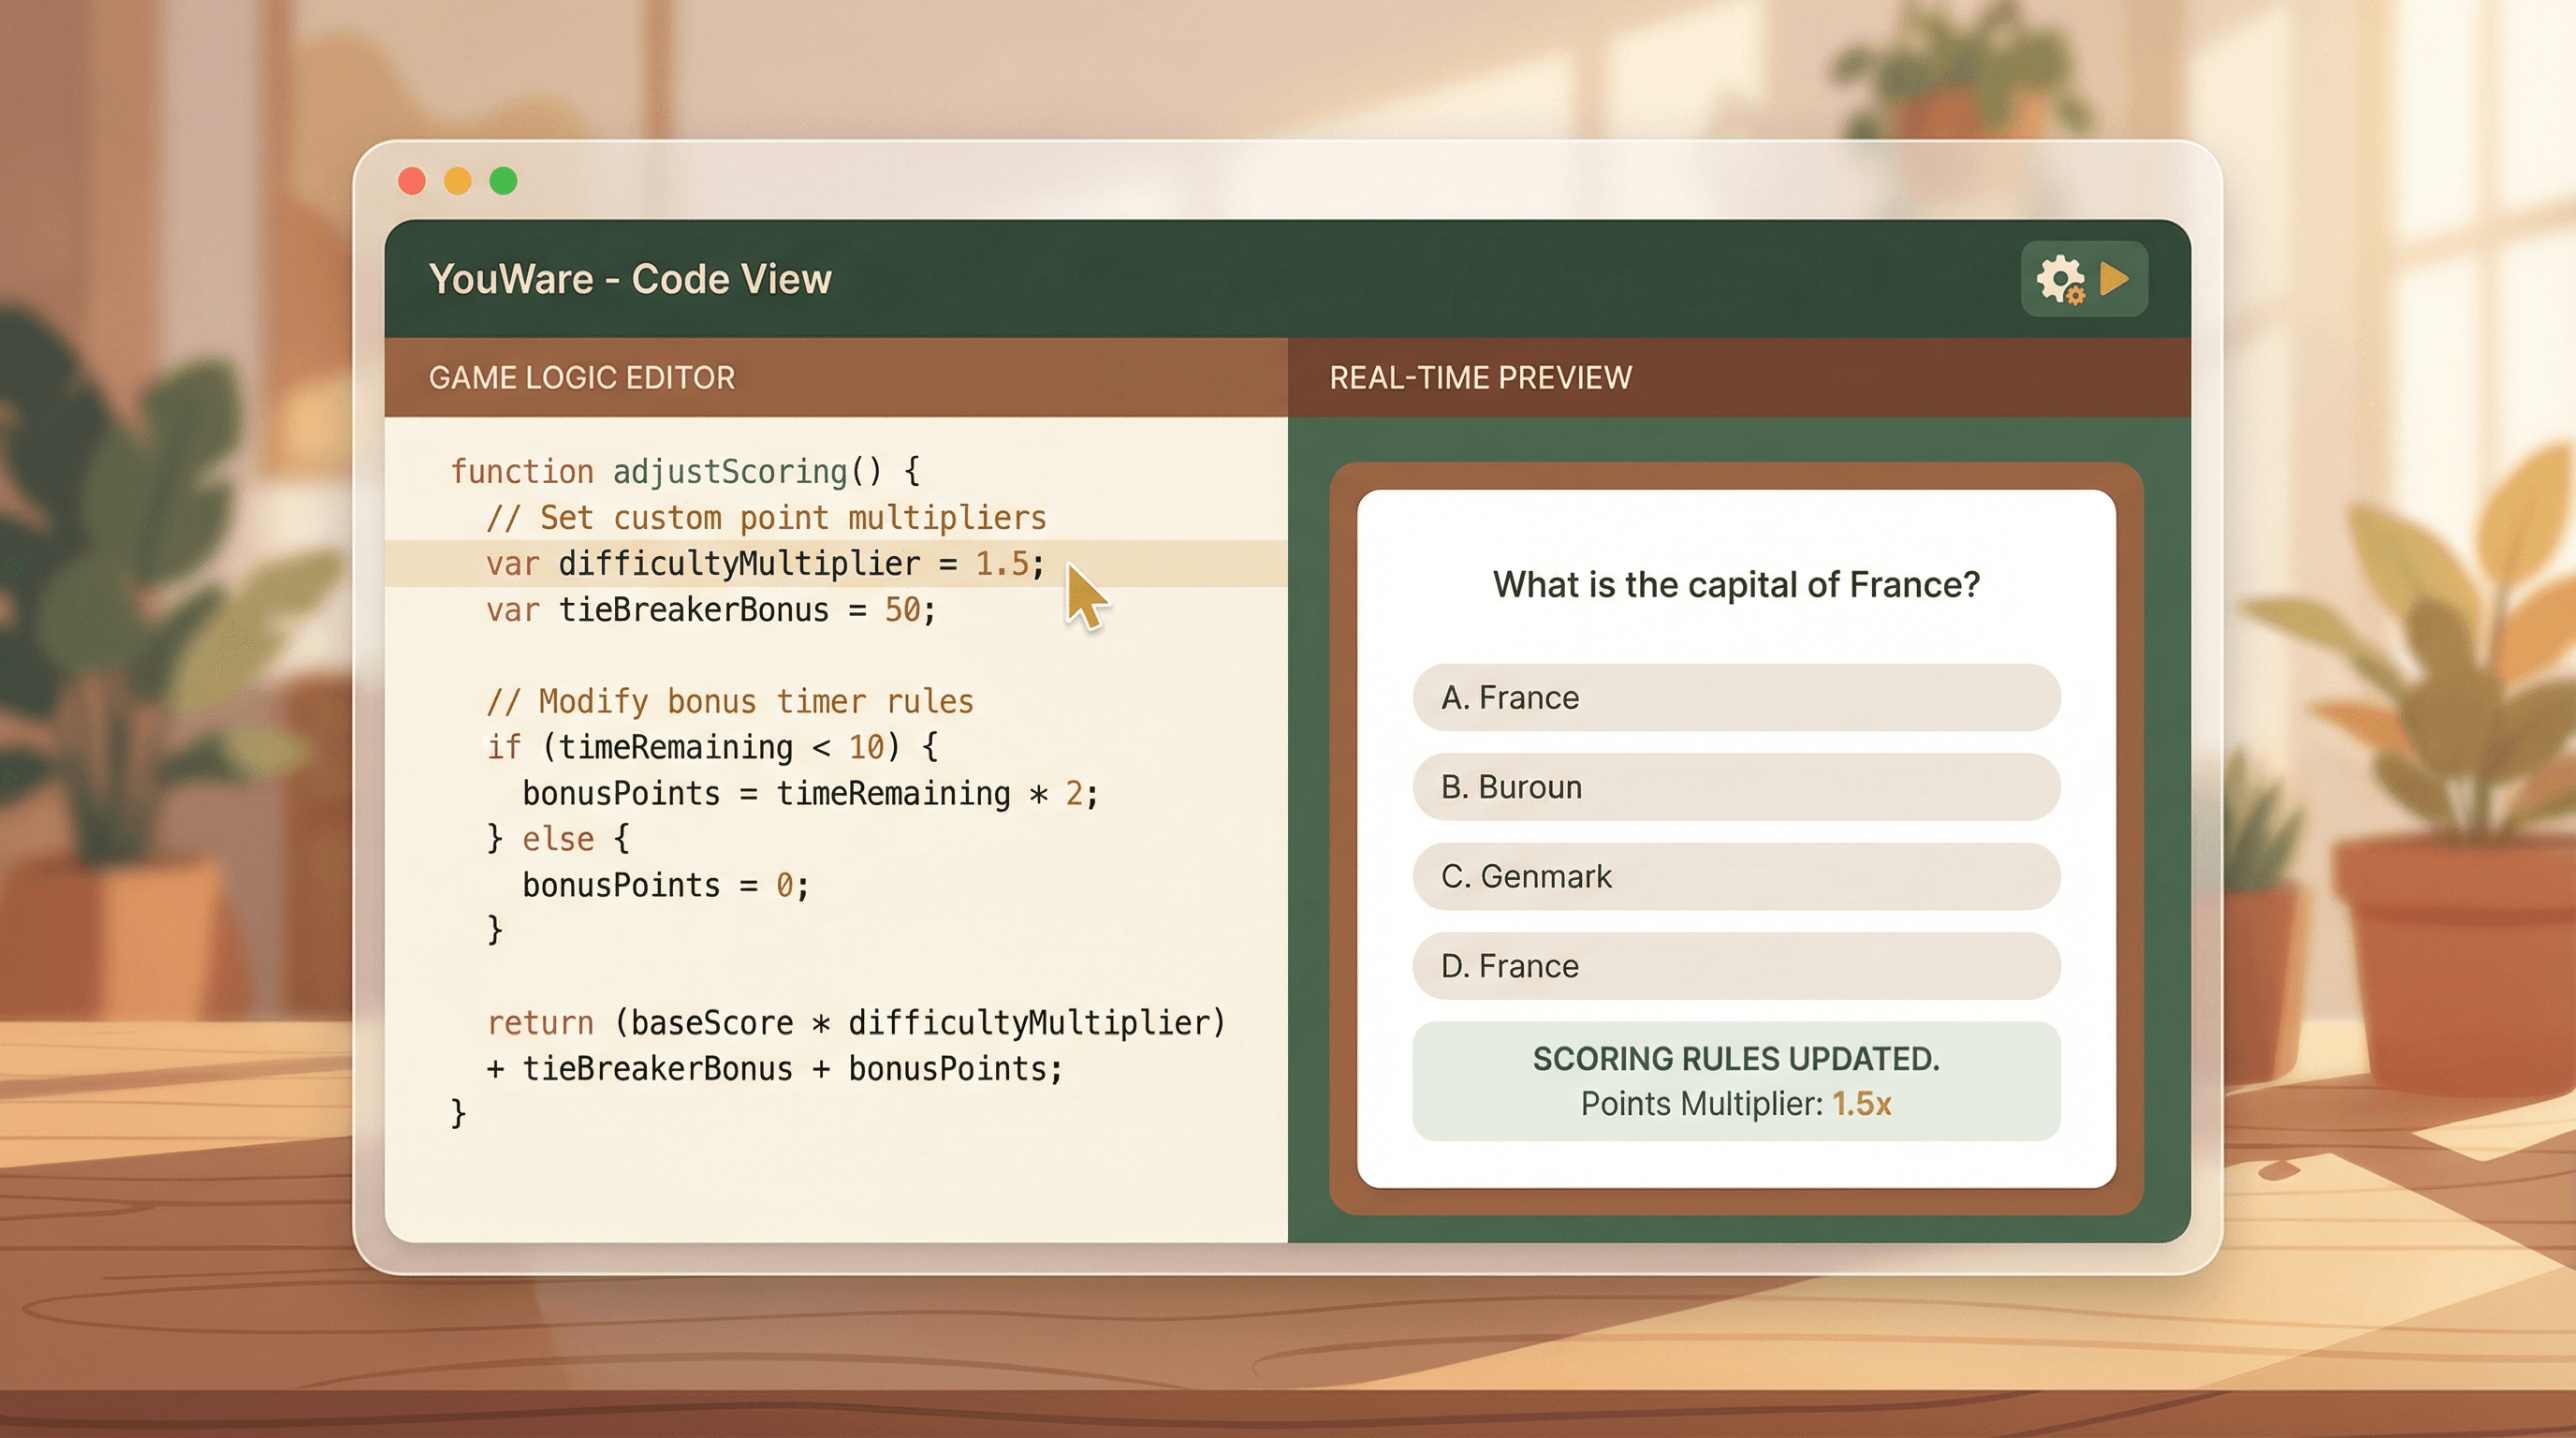Screen dimensions: 2576x1438
Task: Click the '} else {' code line
Action: click(x=558, y=839)
